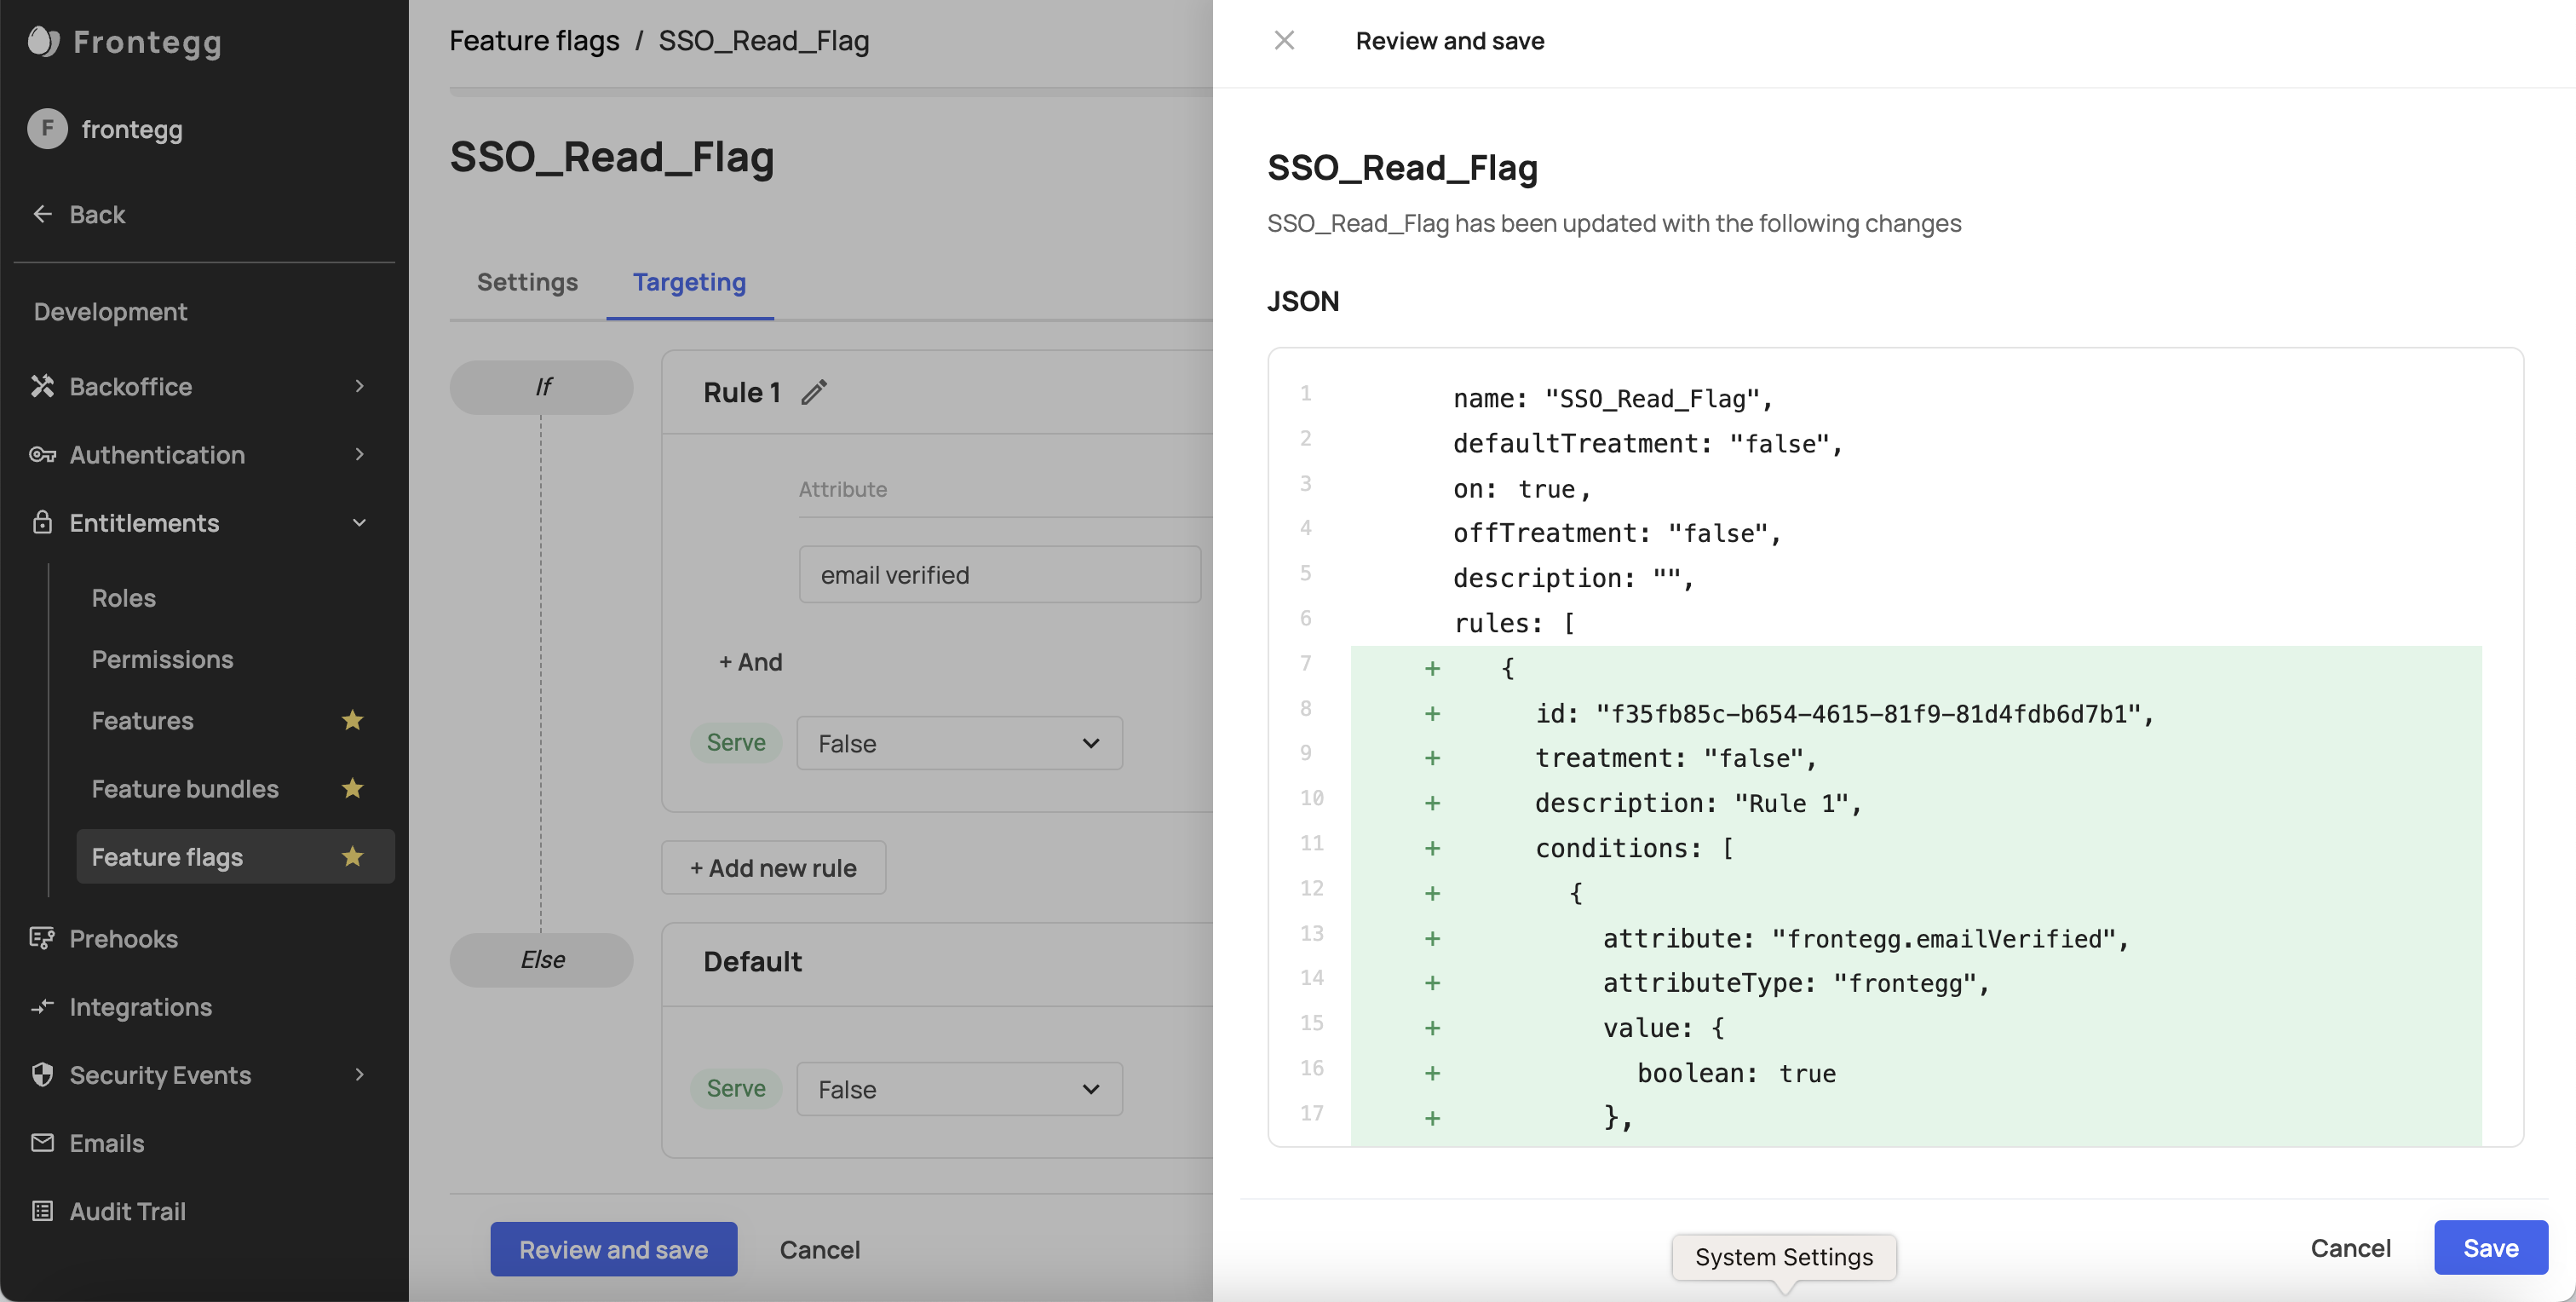2576x1302 pixels.
Task: Open Permissions under Entitlements
Action: (x=162, y=660)
